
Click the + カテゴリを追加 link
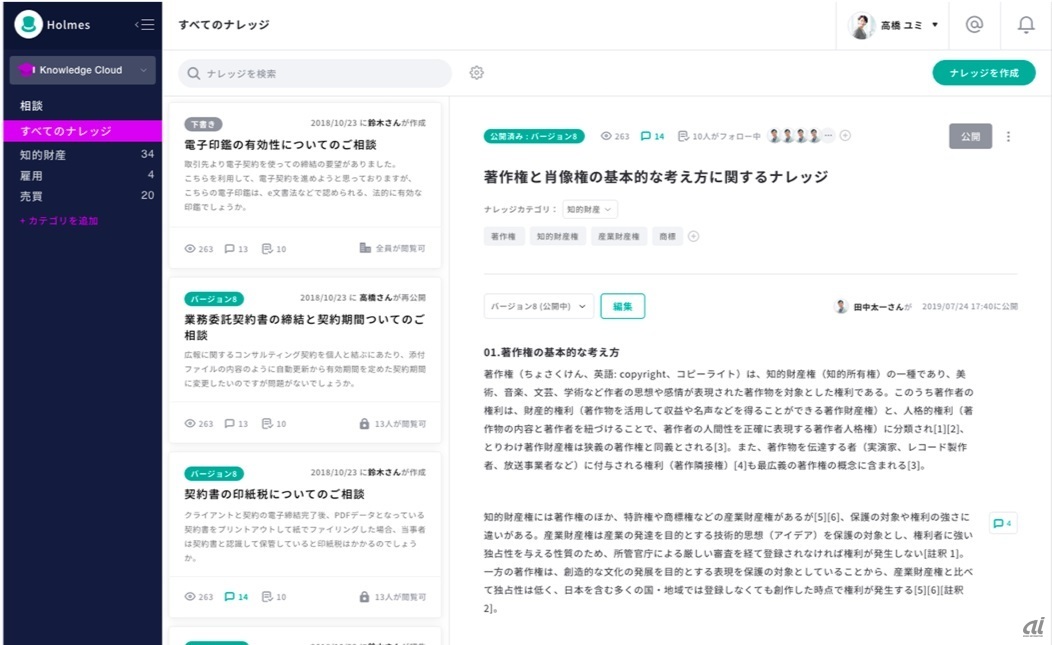point(59,220)
